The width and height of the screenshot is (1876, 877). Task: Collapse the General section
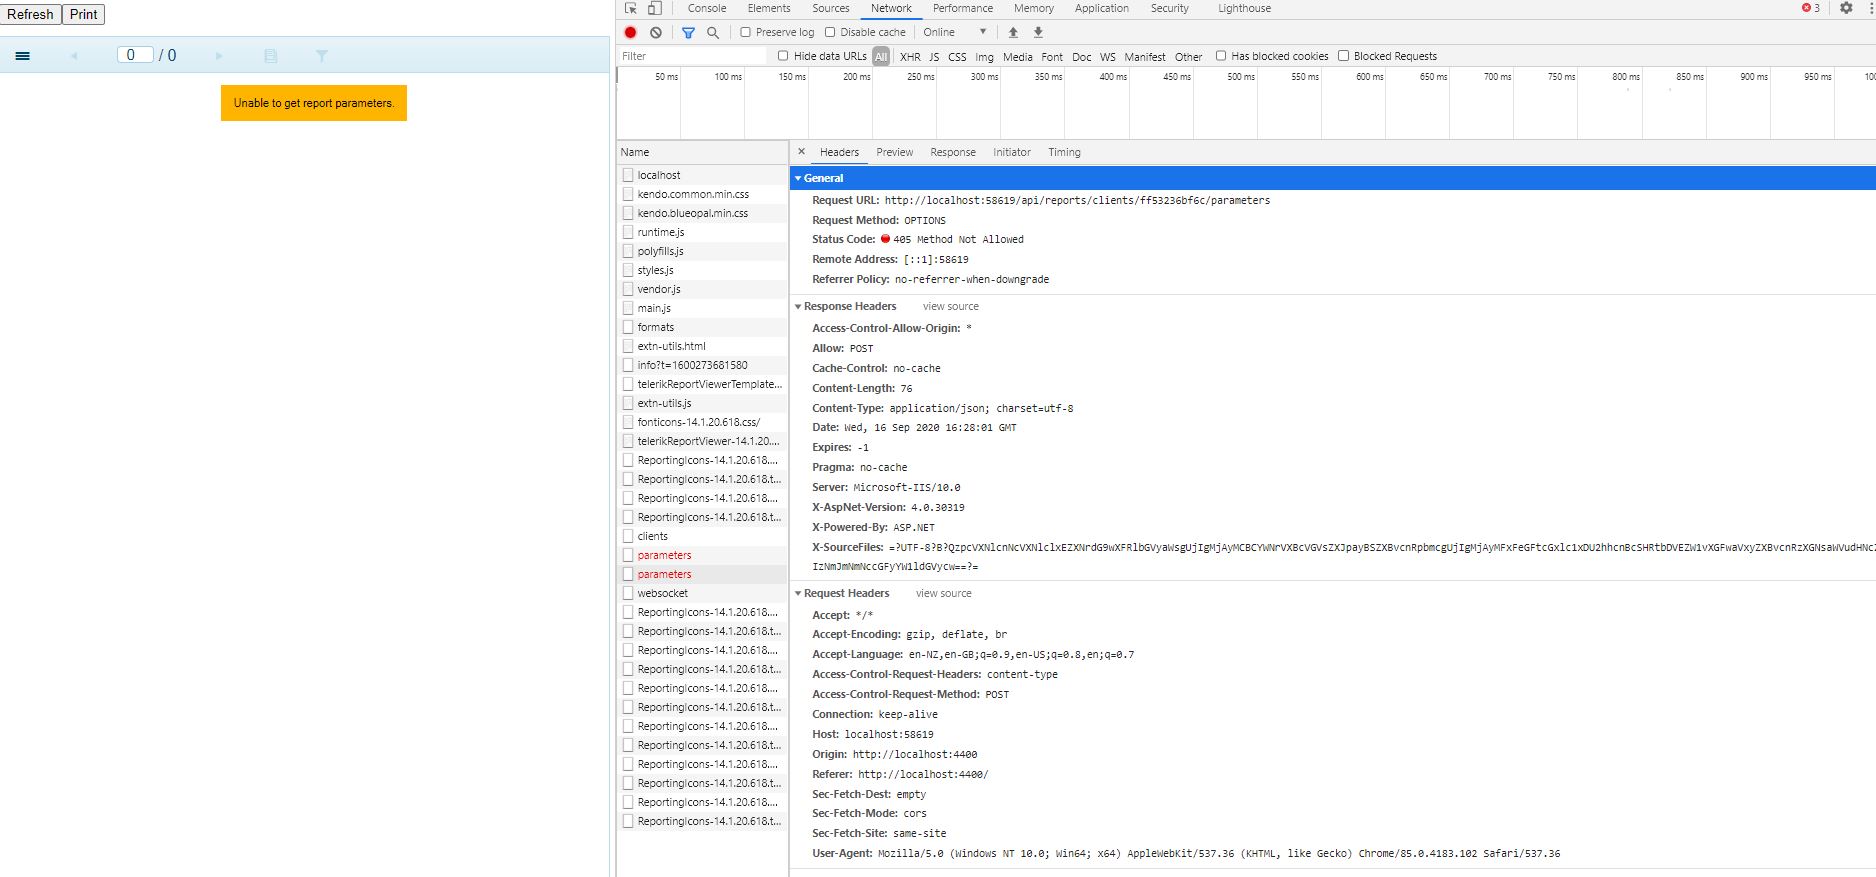pos(798,178)
